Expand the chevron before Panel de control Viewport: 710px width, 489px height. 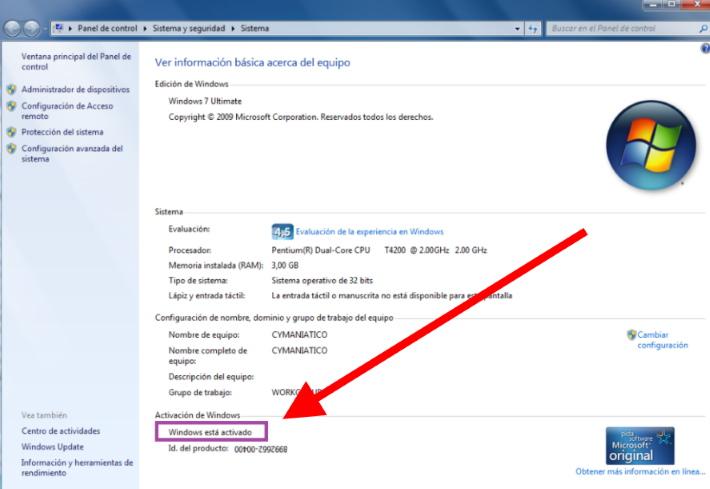tap(70, 29)
